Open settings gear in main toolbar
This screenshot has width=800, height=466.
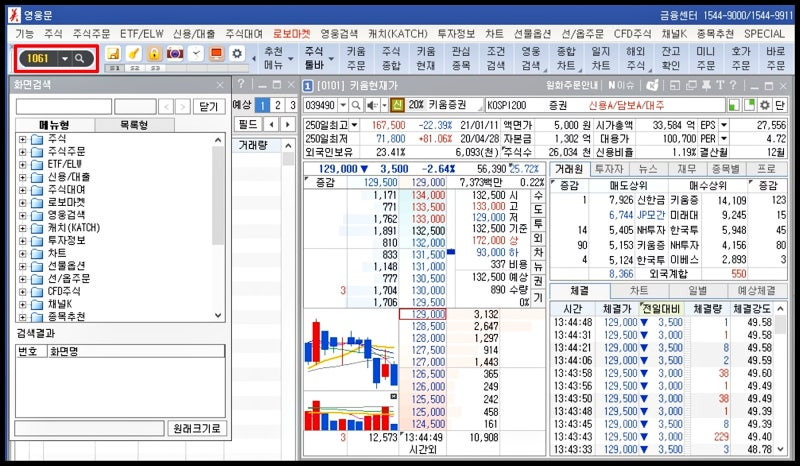tap(237, 54)
